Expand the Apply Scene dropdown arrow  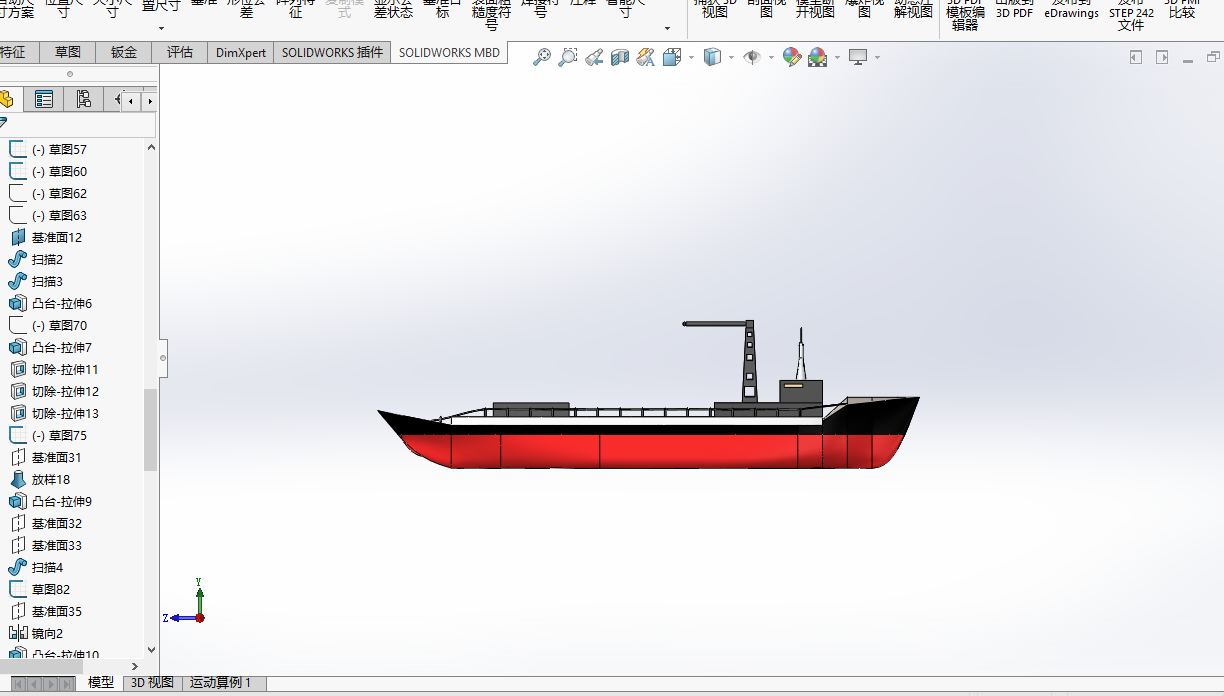coord(837,58)
